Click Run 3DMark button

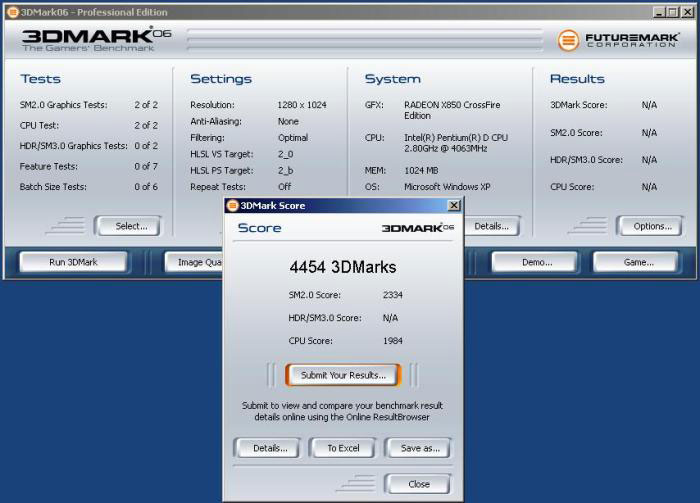(x=73, y=262)
